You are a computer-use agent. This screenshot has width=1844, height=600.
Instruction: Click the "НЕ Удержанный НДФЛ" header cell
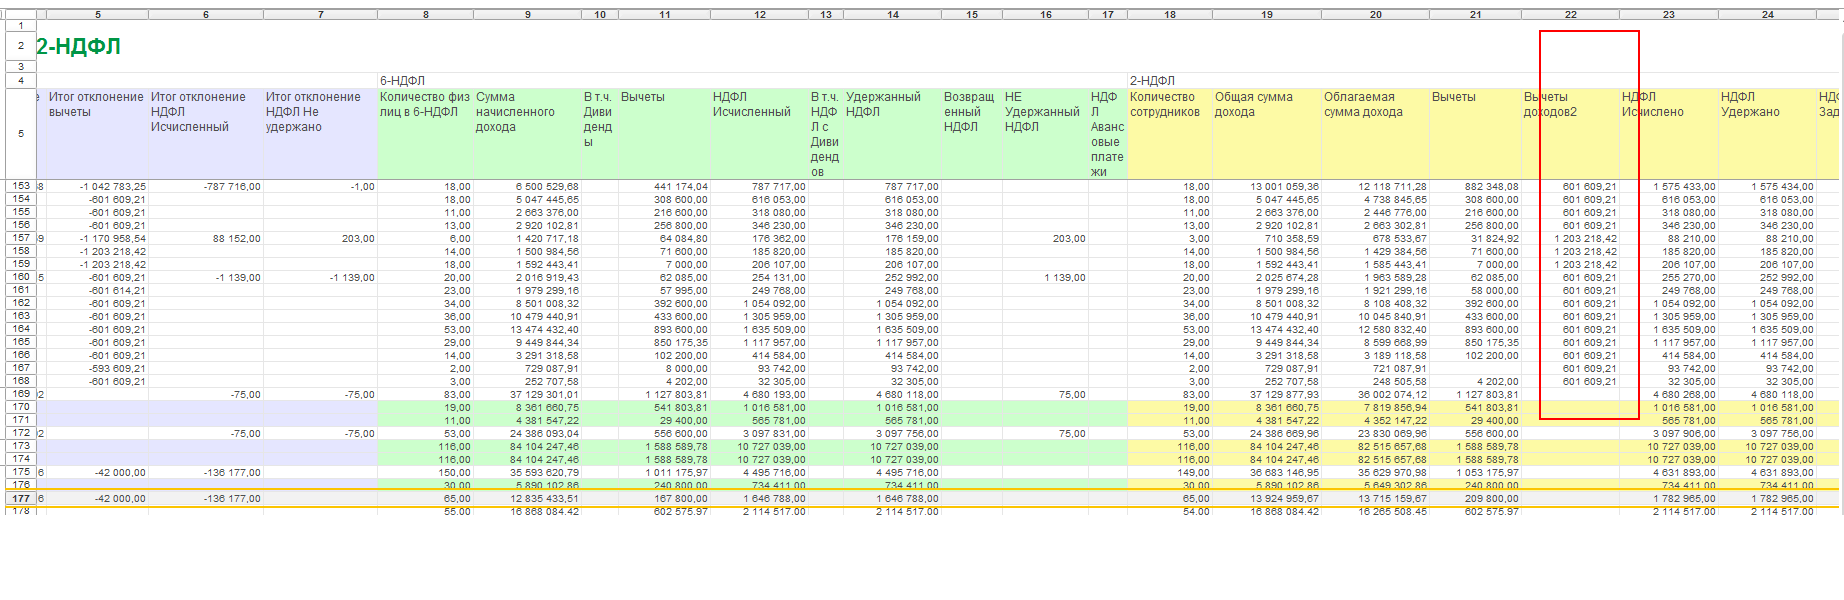point(1045,134)
